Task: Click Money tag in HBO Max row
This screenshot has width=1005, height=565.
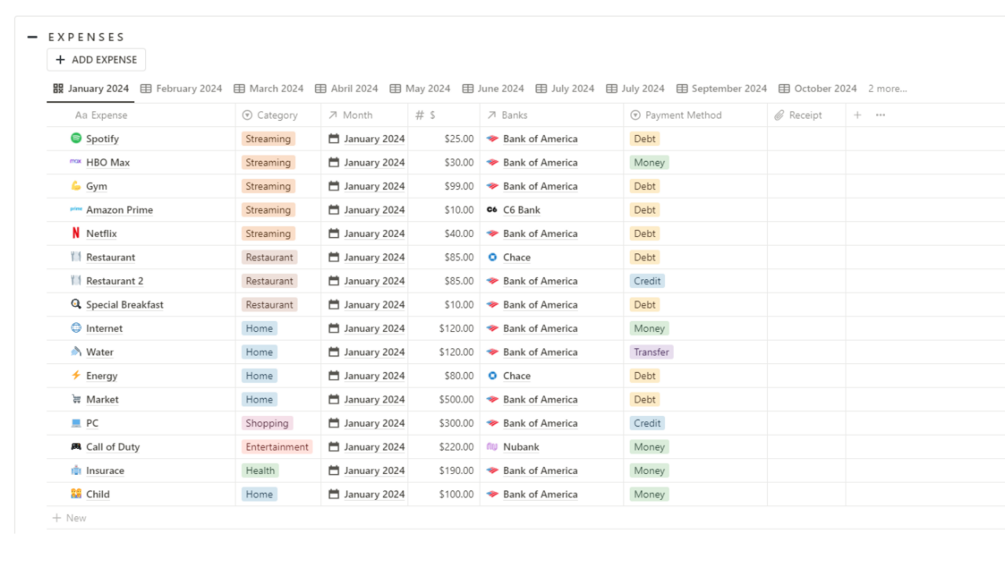Action: coord(649,163)
